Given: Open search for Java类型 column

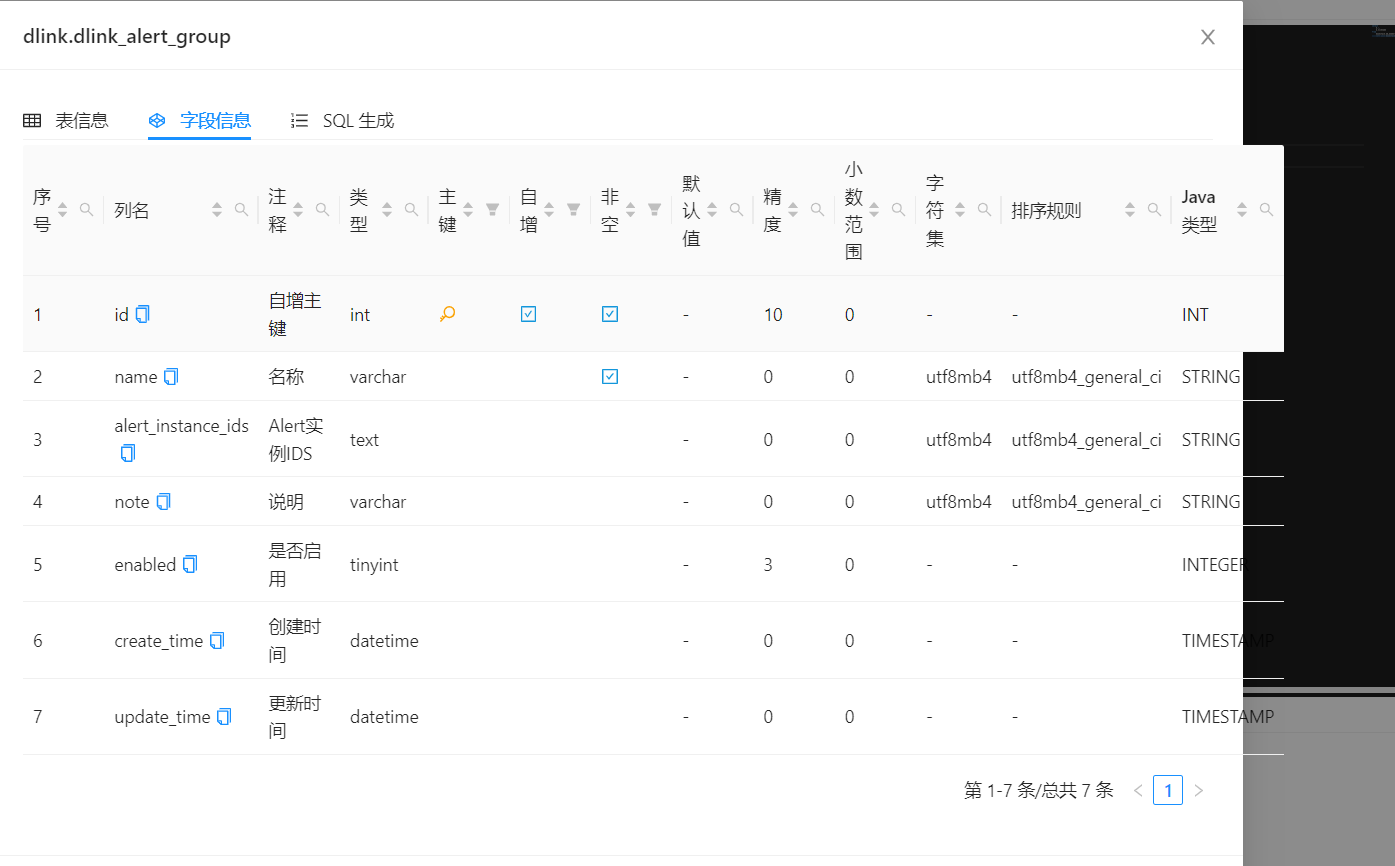Looking at the screenshot, I should [x=1266, y=210].
